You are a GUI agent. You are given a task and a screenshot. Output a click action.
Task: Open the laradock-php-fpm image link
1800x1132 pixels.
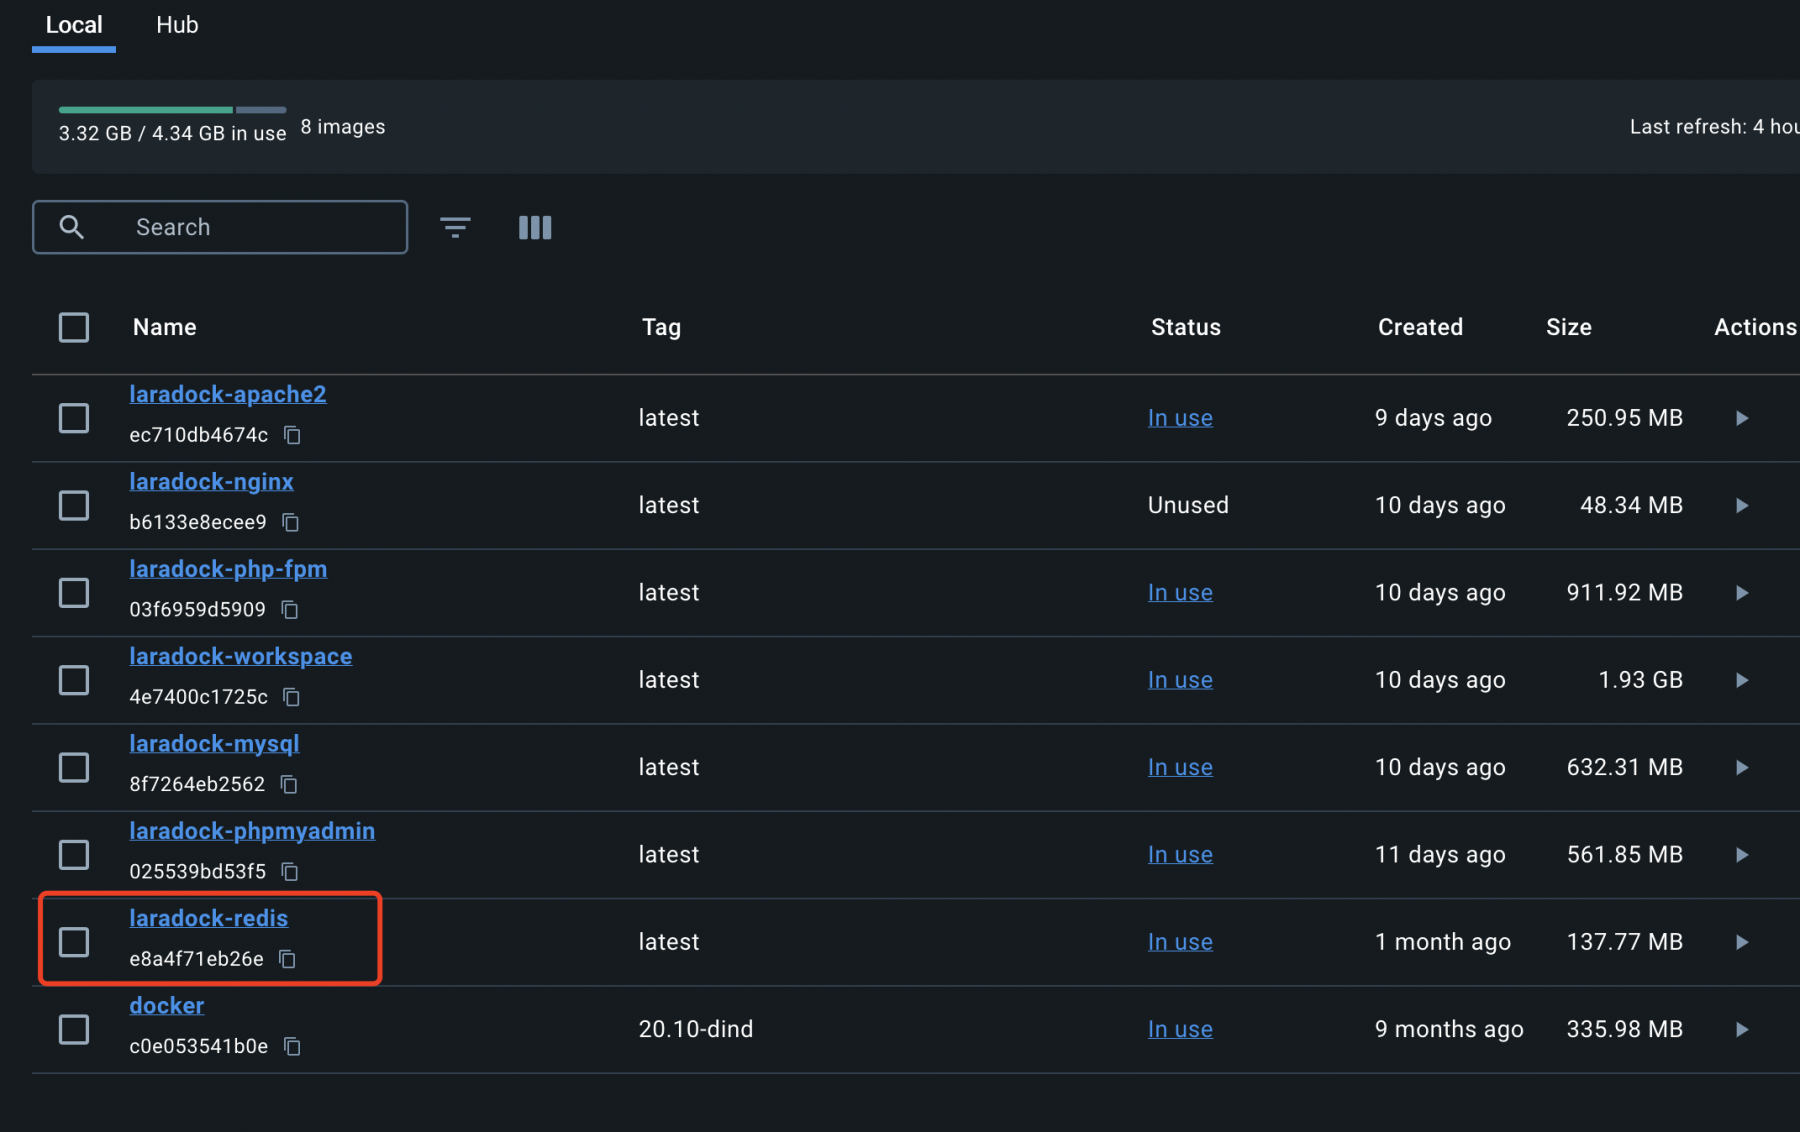(x=228, y=569)
